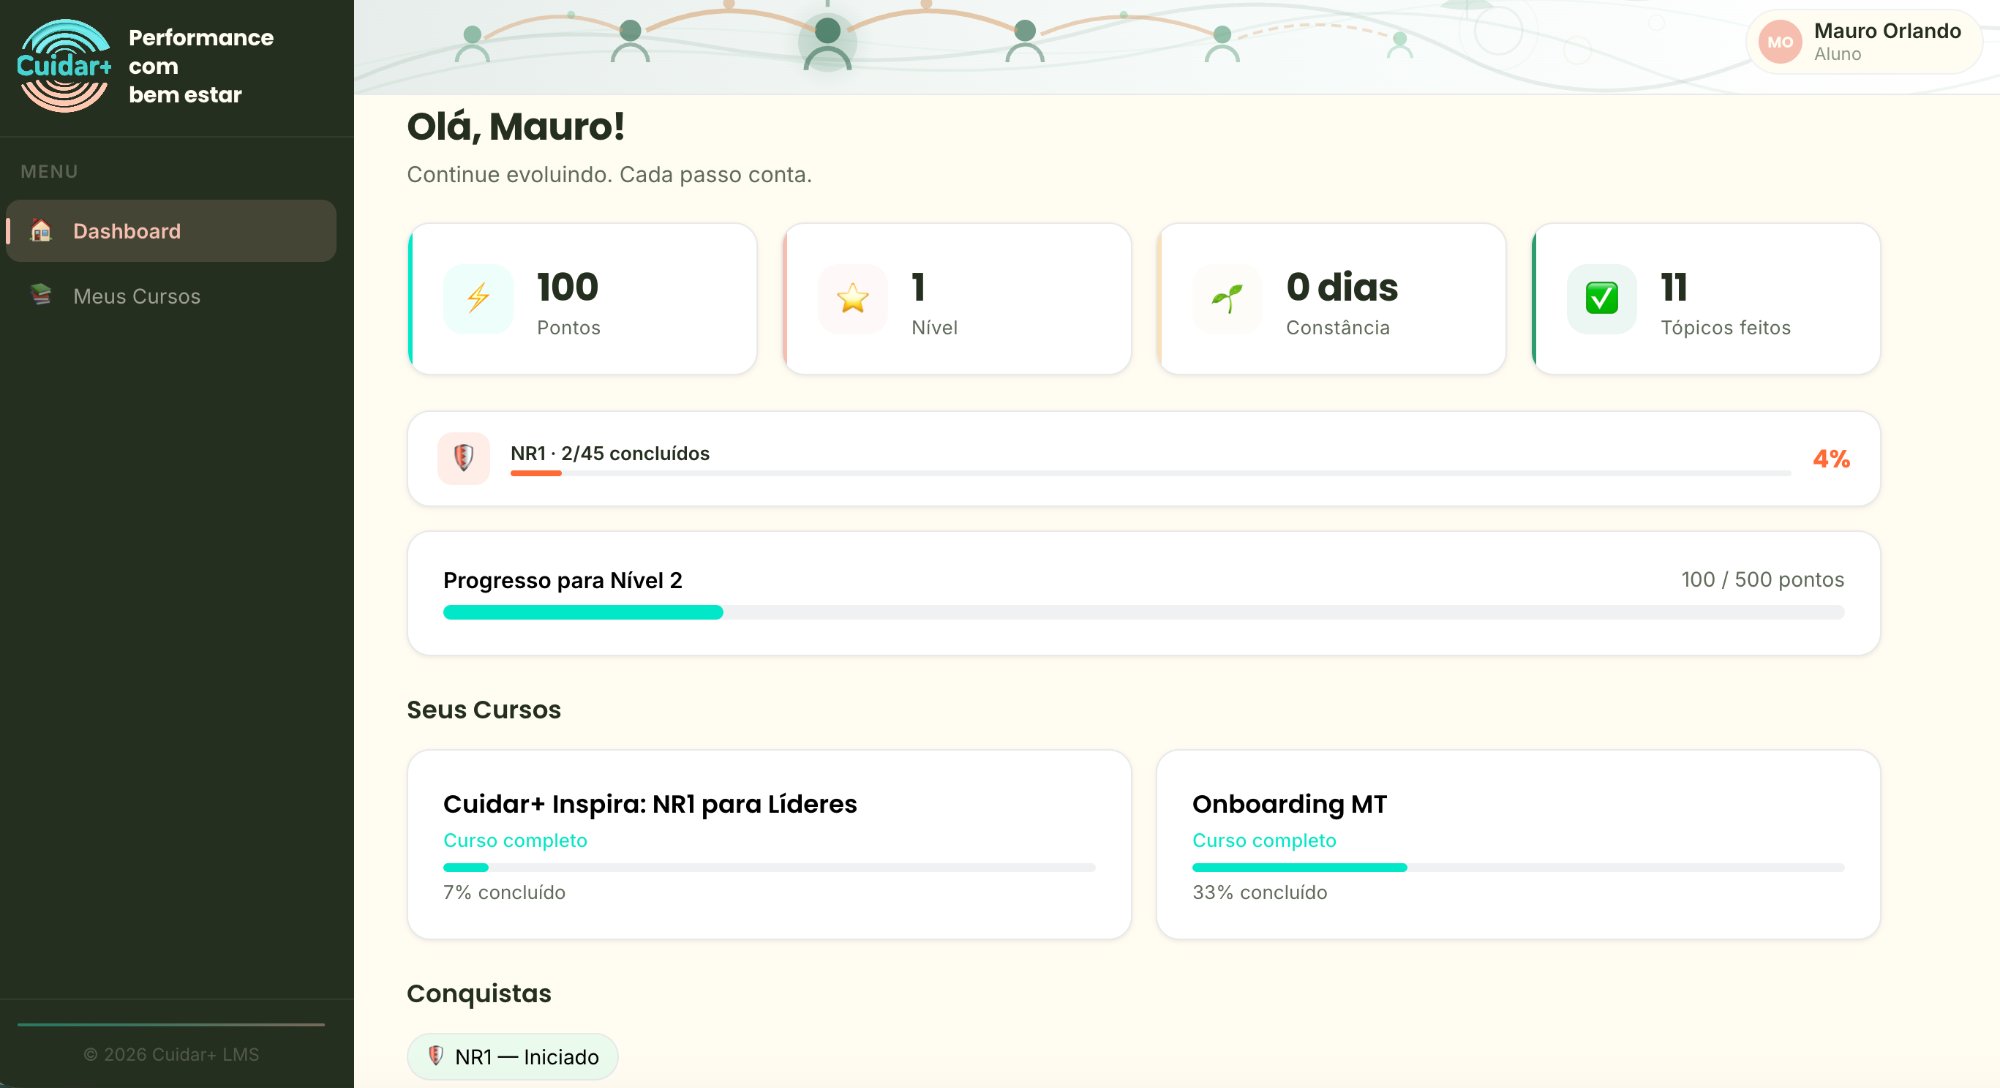Select the lightning bolt Pontos icon
The image size is (2000, 1088).
pos(477,298)
